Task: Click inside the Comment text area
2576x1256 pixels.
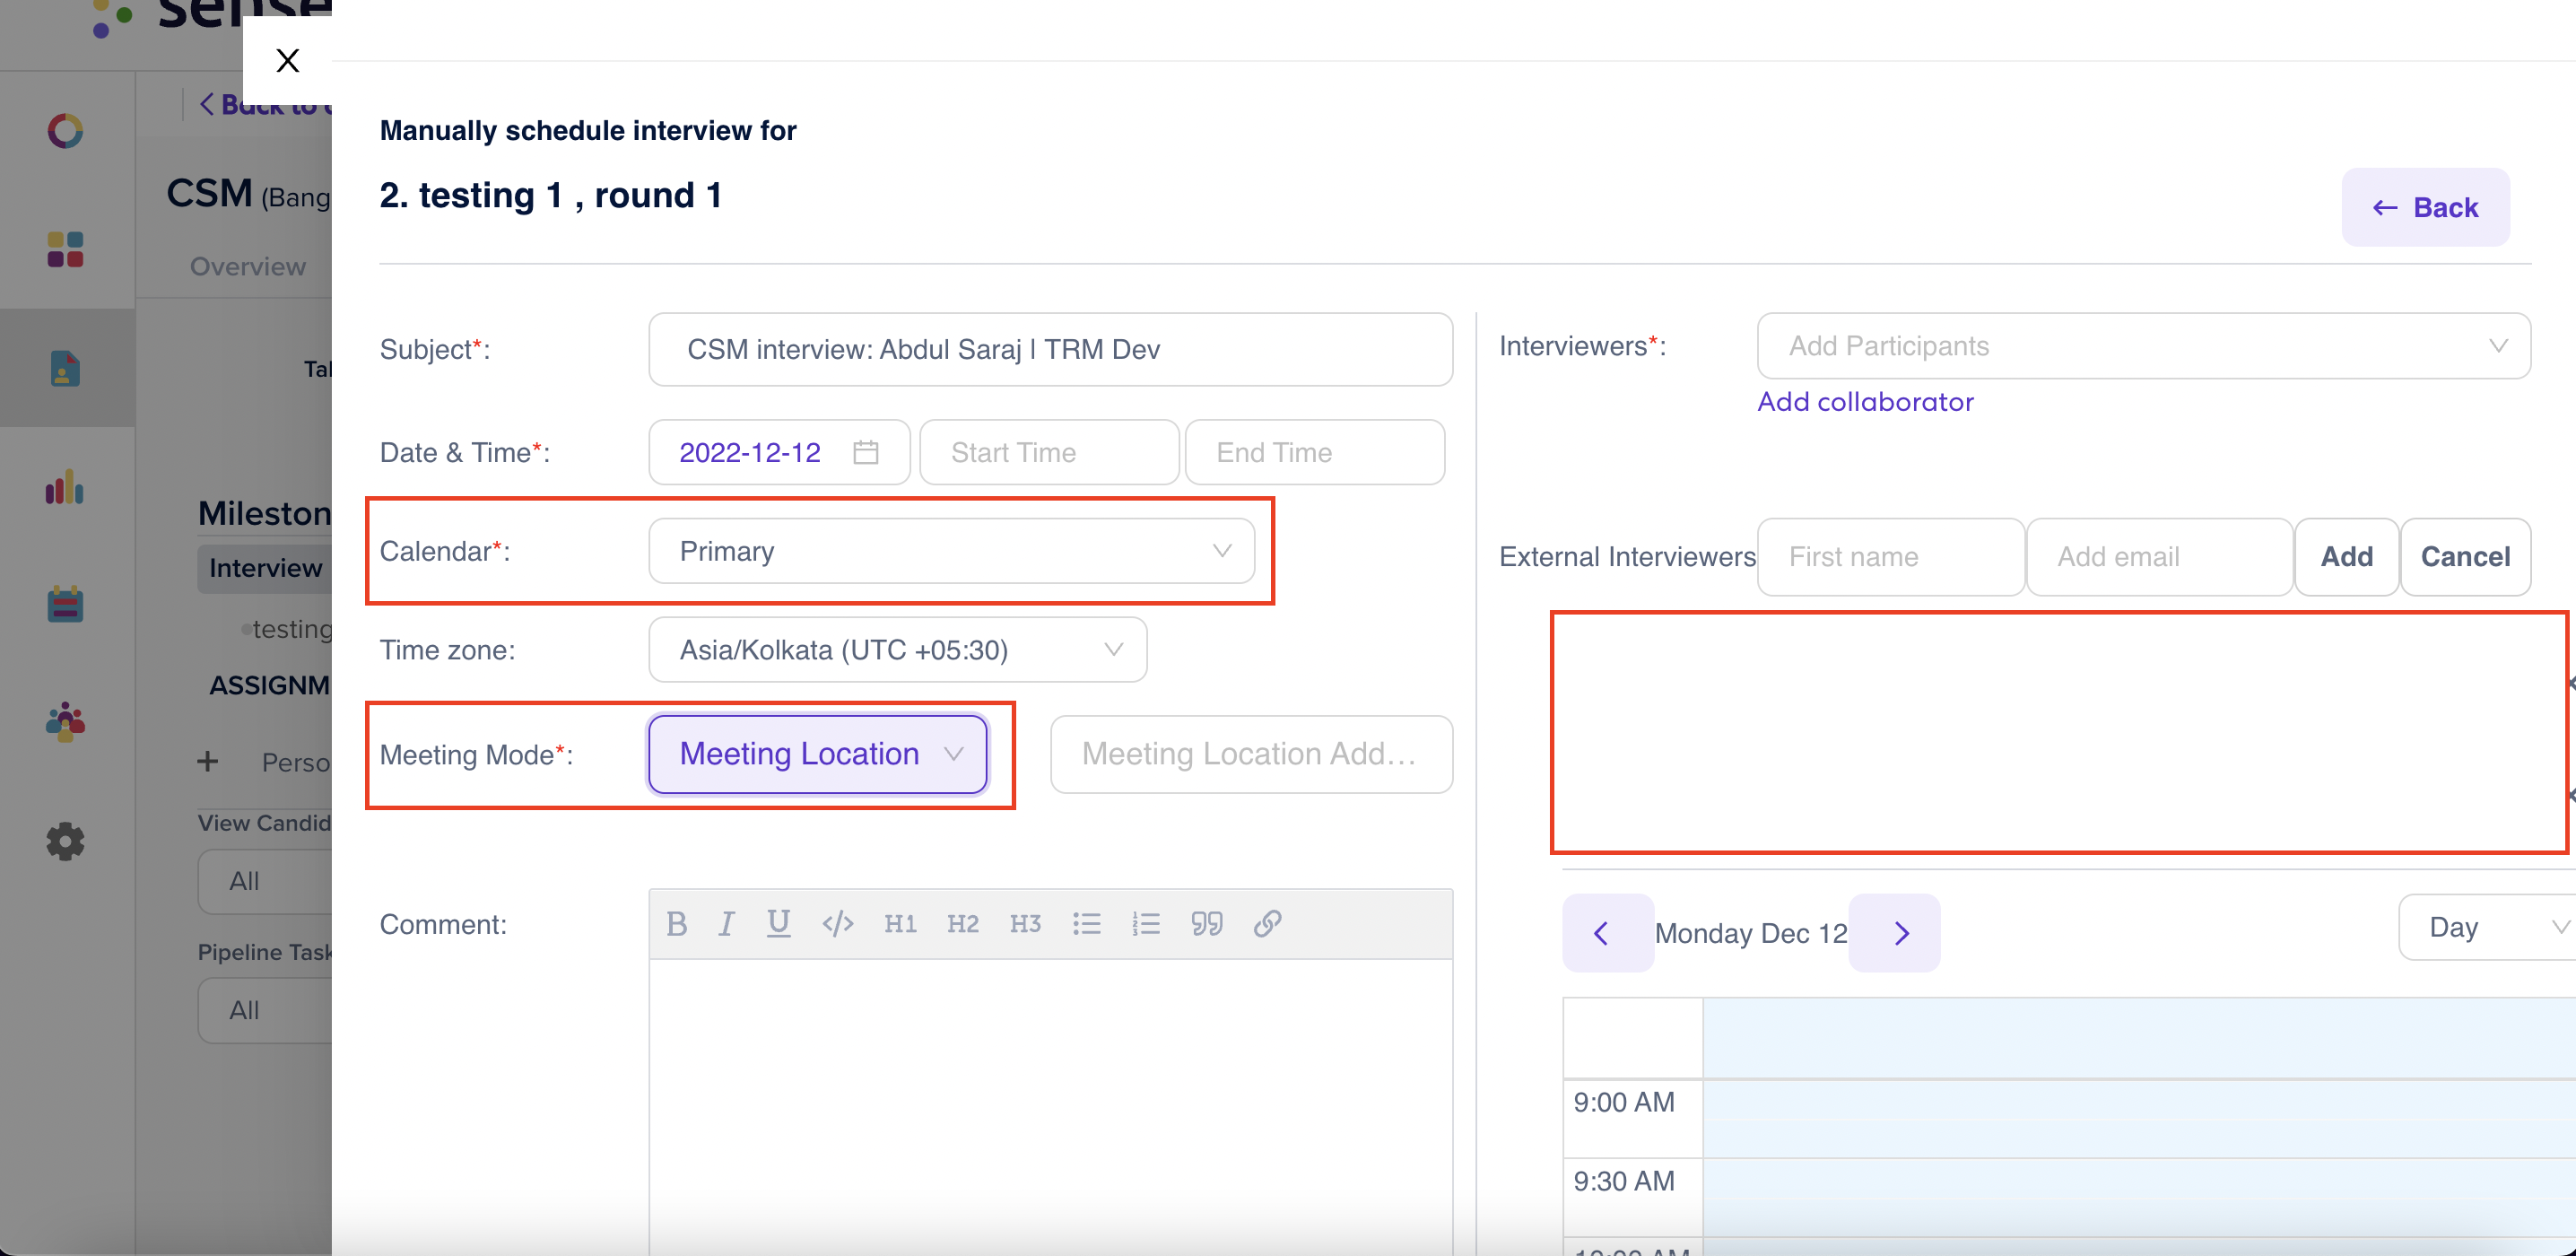Action: [1050, 1107]
